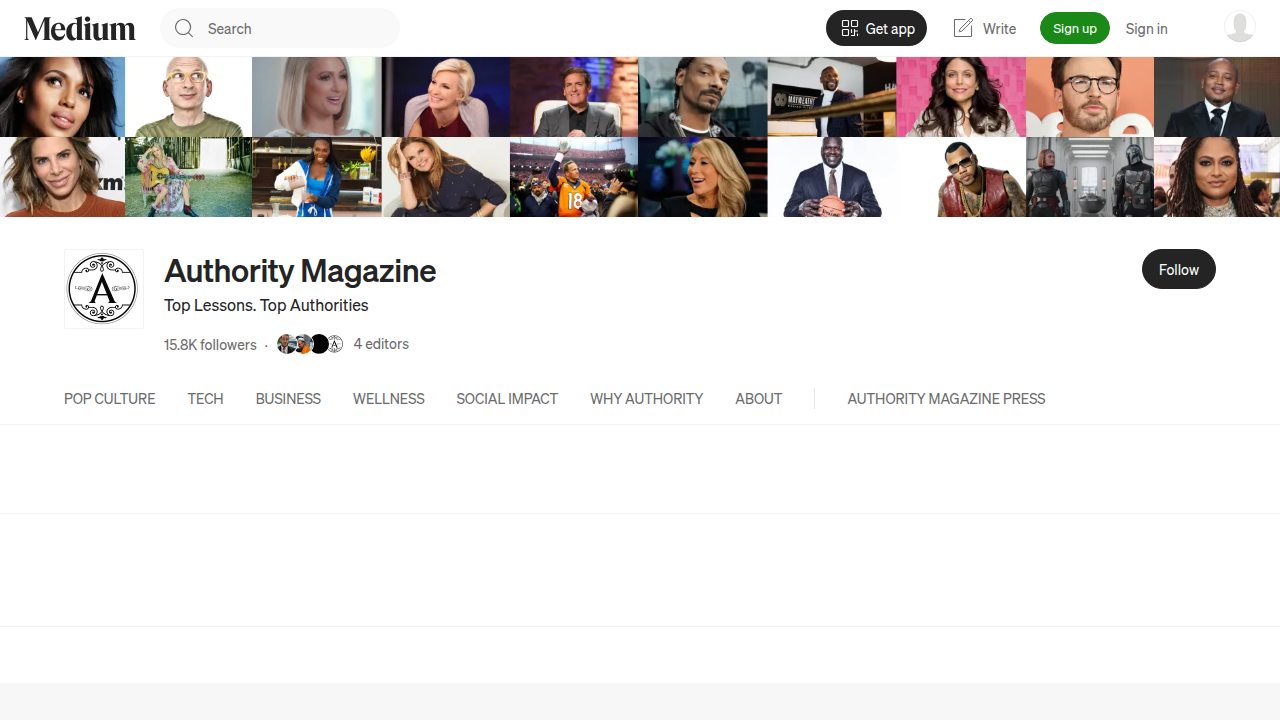The width and height of the screenshot is (1280, 720).
Task: Open AUTHORITY MAGAZINE PRESS link
Action: click(x=946, y=399)
